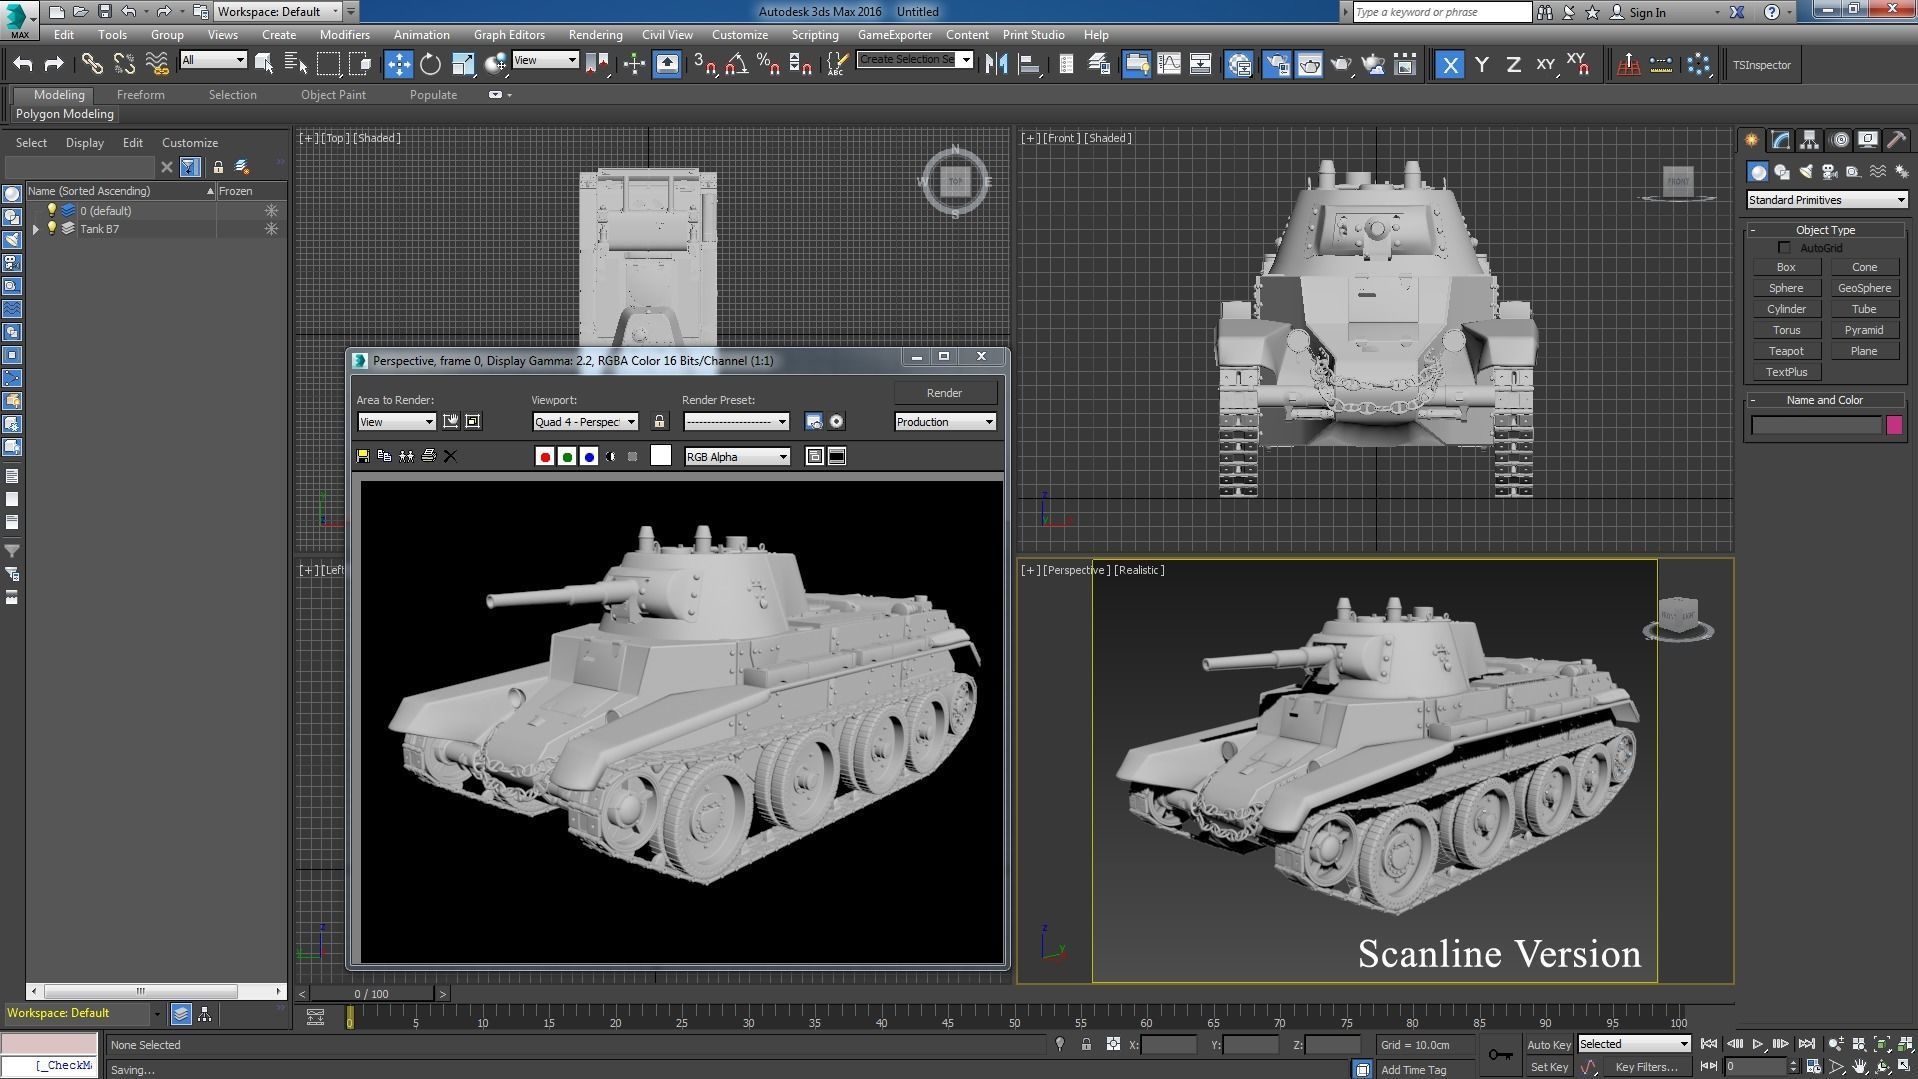
Task: Select the Select and Link chain tool
Action: coord(92,65)
